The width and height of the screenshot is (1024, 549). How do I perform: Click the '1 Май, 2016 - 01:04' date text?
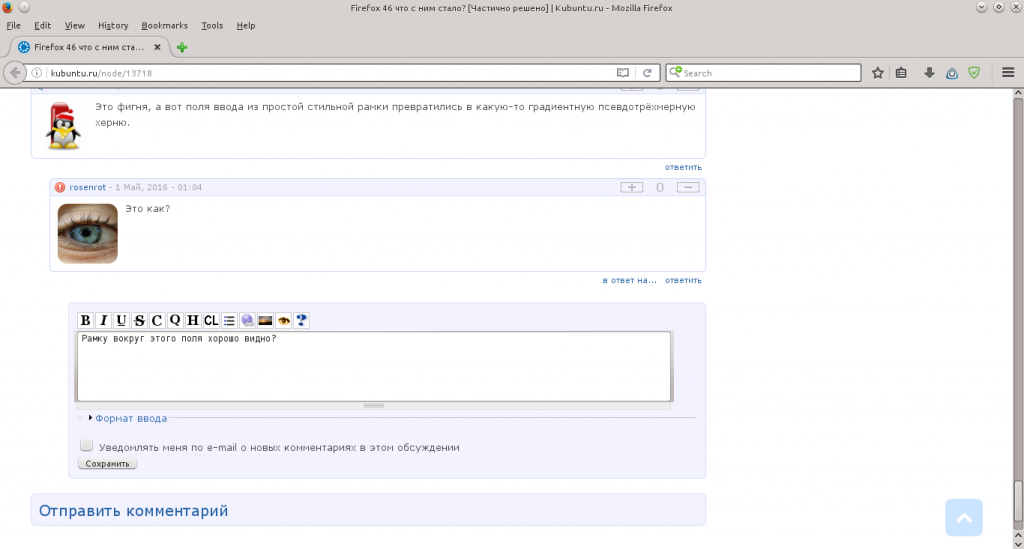click(159, 187)
